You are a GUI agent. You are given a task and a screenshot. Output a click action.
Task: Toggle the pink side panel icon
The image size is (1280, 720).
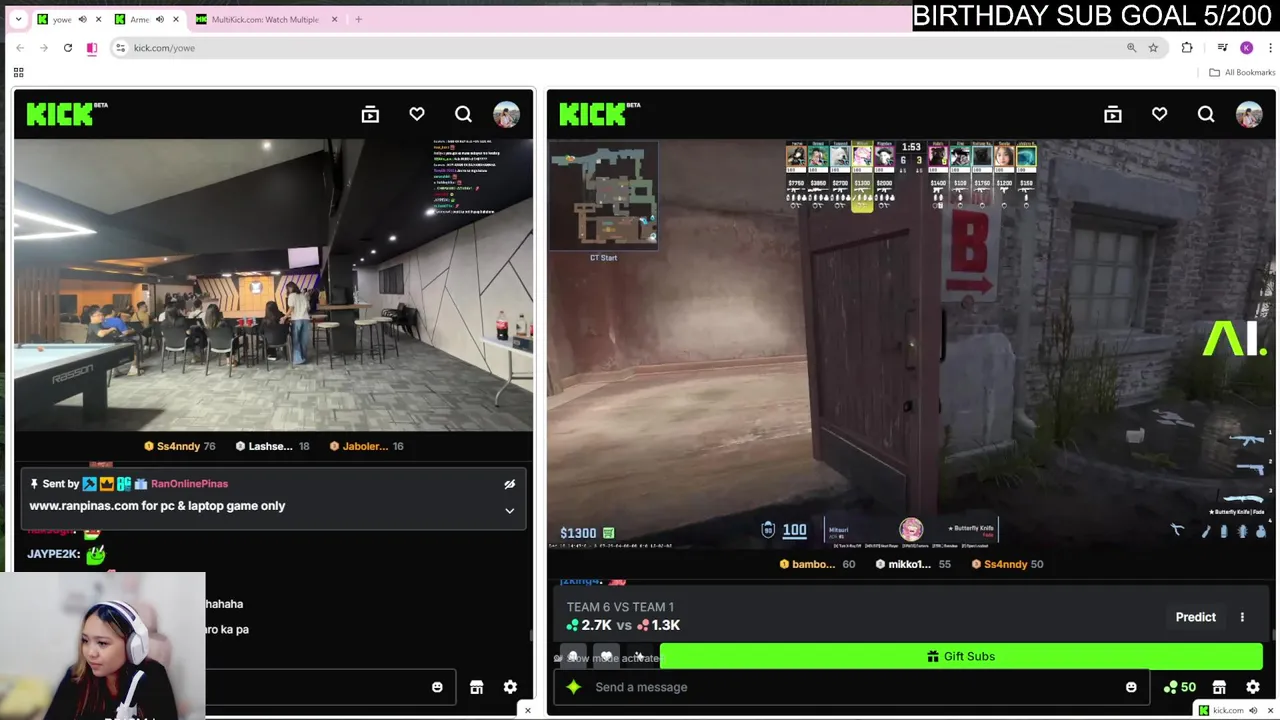click(92, 48)
